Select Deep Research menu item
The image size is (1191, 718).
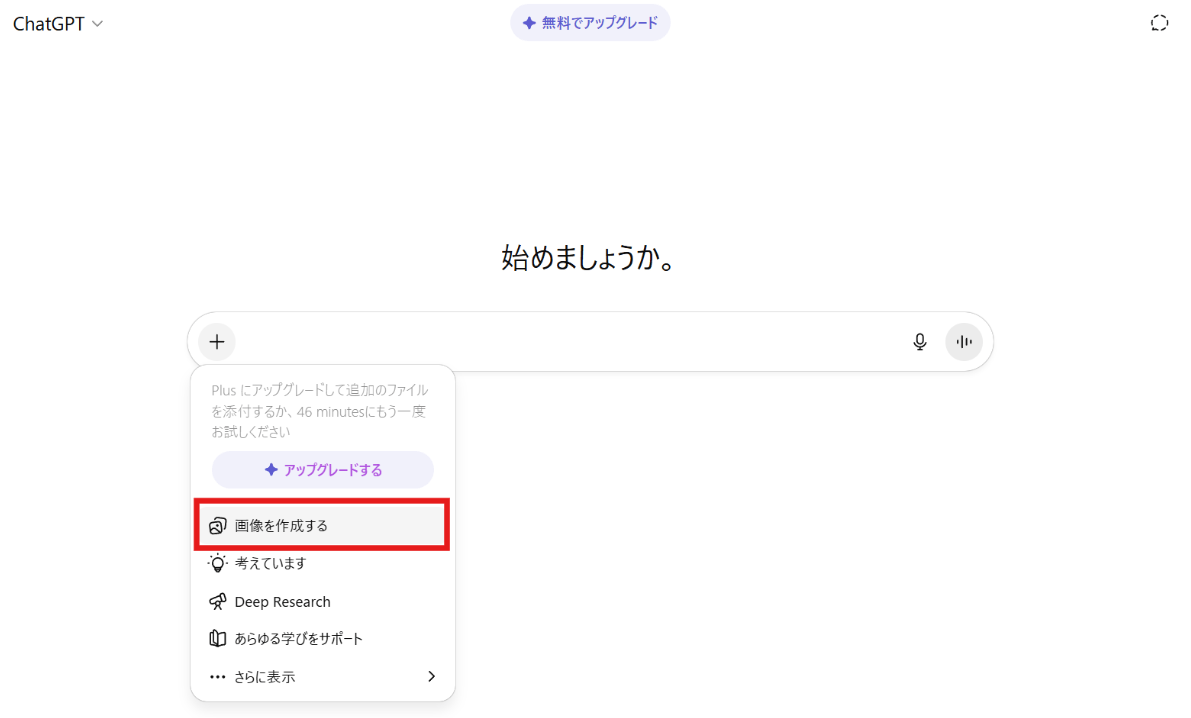coord(322,601)
